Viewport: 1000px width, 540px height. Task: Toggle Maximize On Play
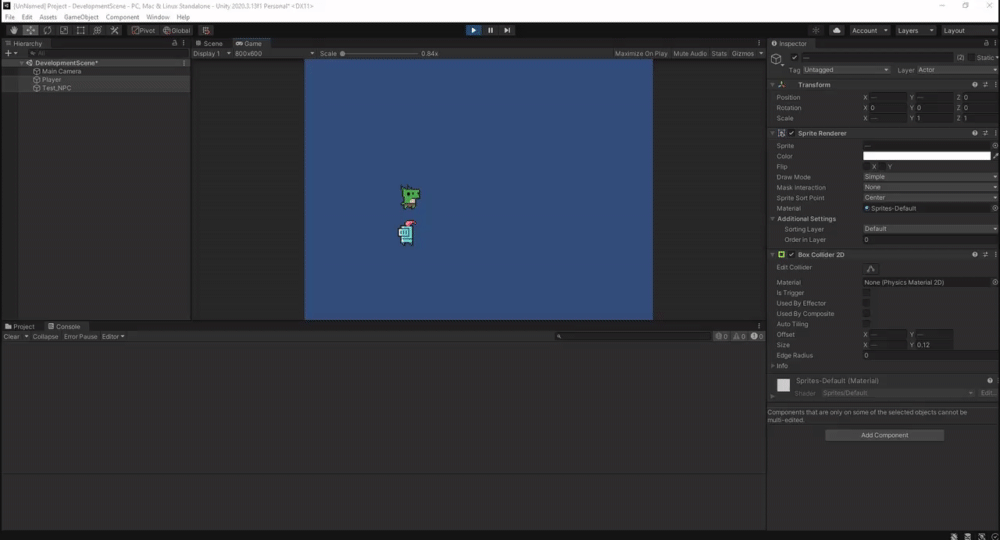click(641, 54)
